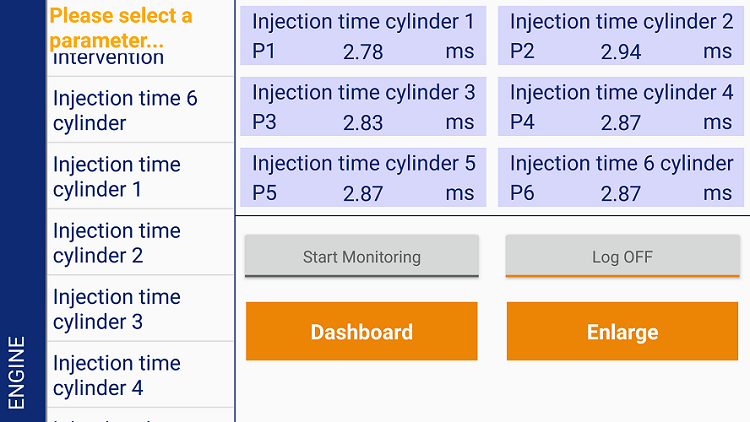Select Injection time cylinder 1 list item

140,176
